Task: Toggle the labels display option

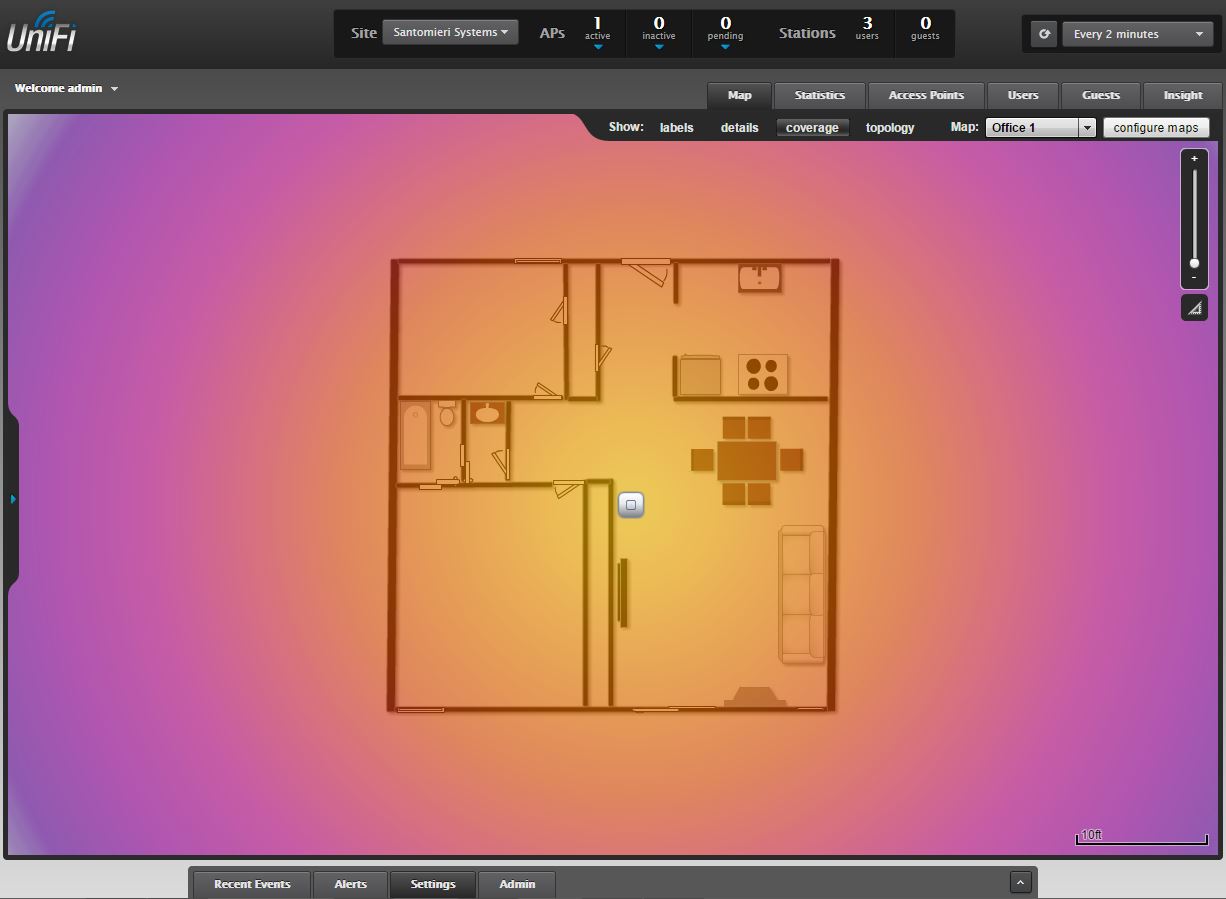Action: click(x=676, y=128)
